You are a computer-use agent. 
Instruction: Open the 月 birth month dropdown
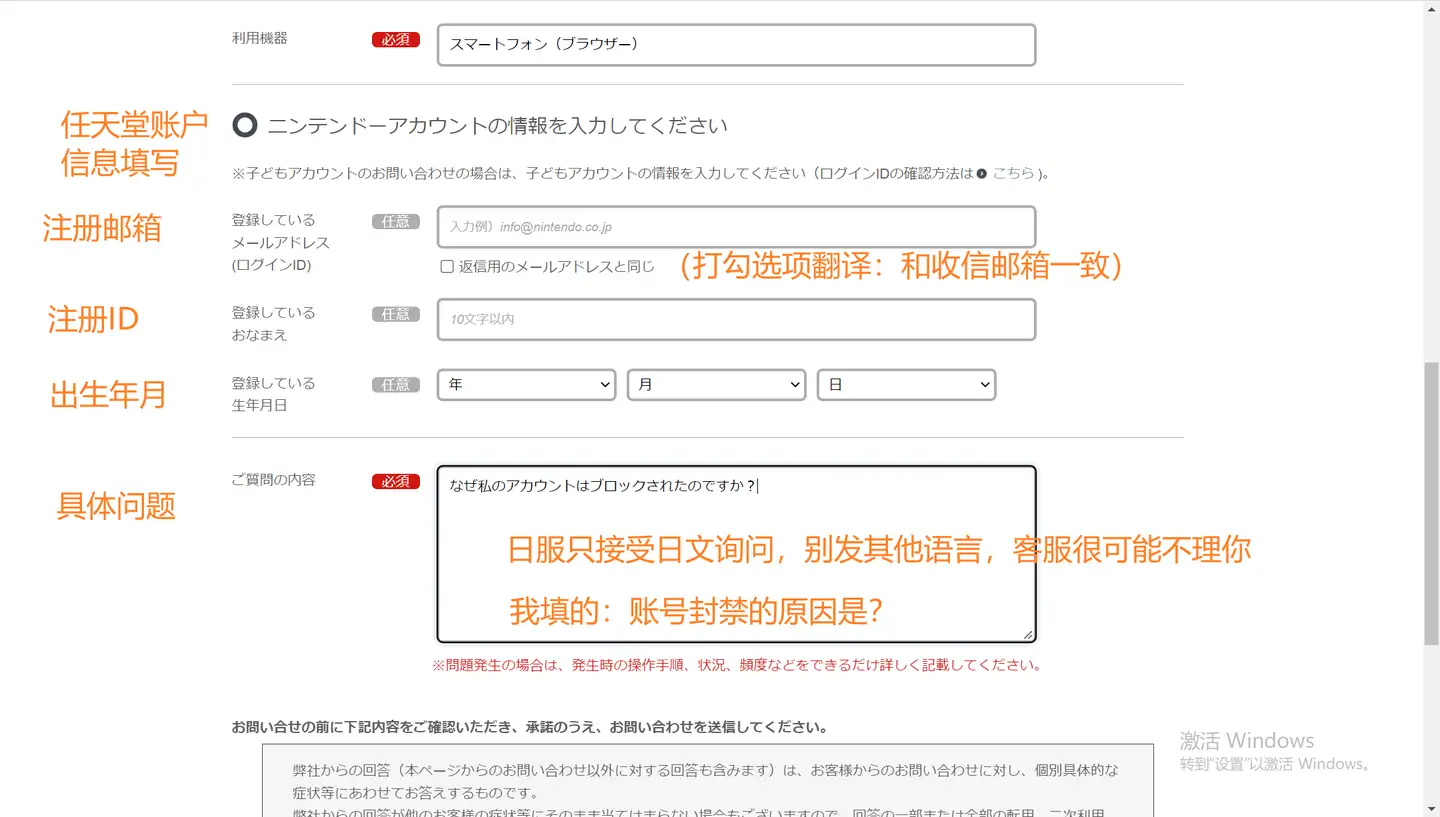click(716, 385)
